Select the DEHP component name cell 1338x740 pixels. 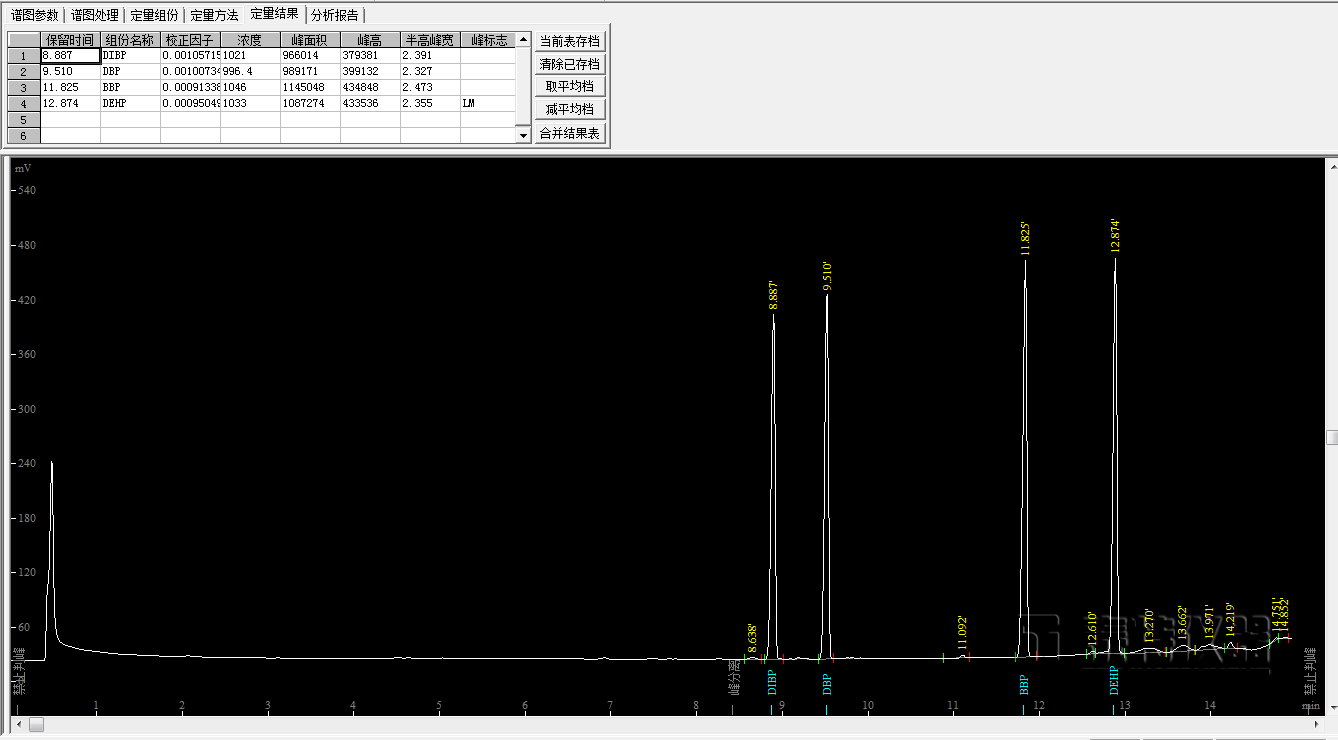pyautogui.click(x=130, y=104)
